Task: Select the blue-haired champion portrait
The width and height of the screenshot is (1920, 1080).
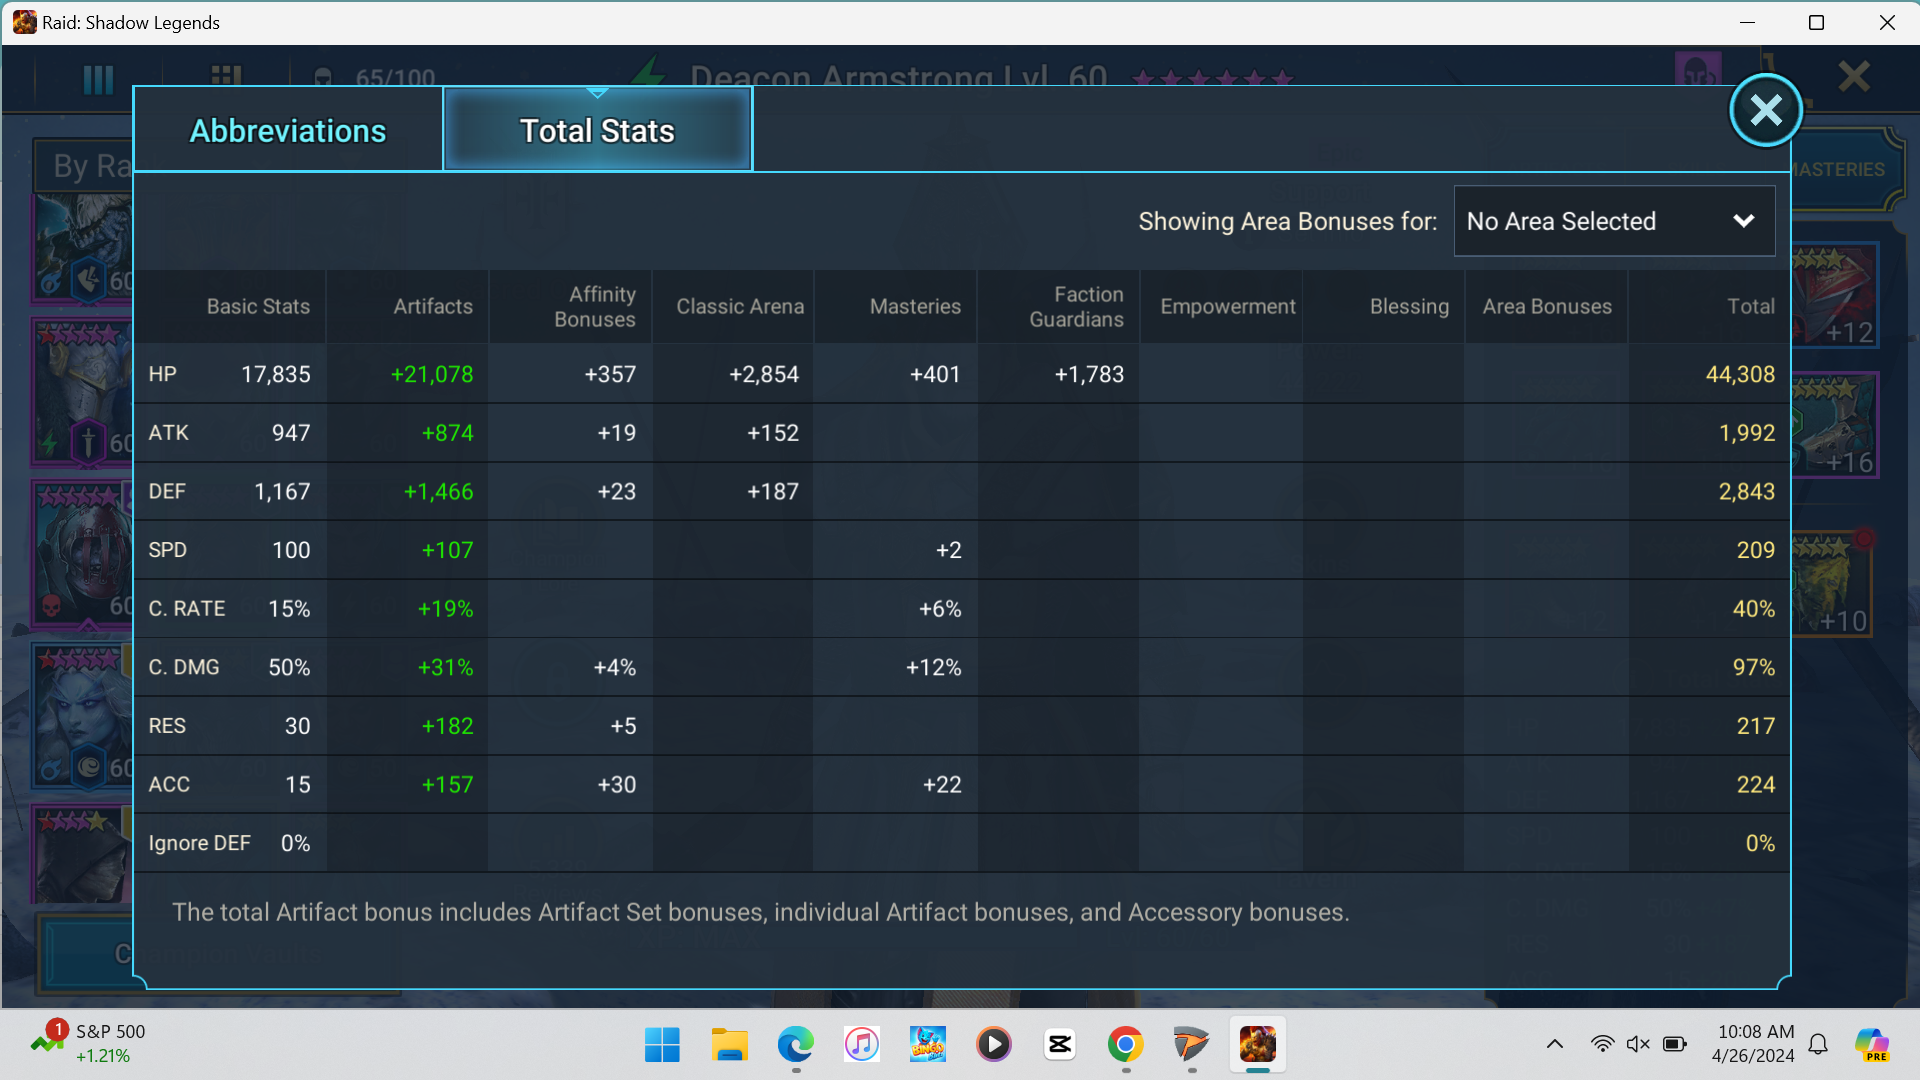Action: pos(84,716)
